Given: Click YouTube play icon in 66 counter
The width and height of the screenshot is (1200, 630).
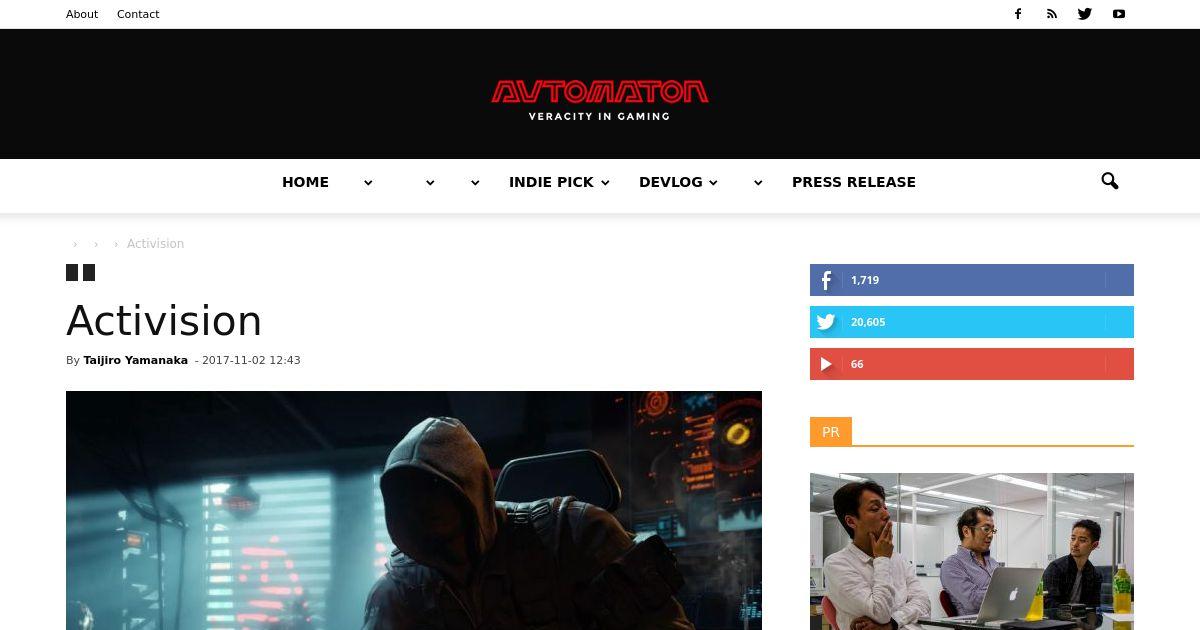Looking at the screenshot, I should coord(826,364).
